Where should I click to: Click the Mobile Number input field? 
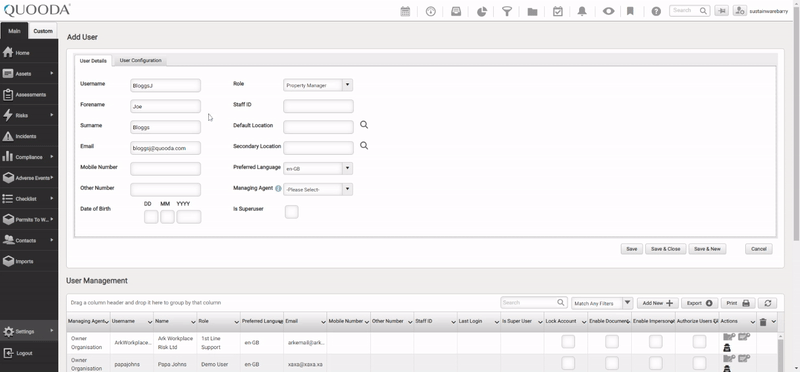tap(165, 168)
